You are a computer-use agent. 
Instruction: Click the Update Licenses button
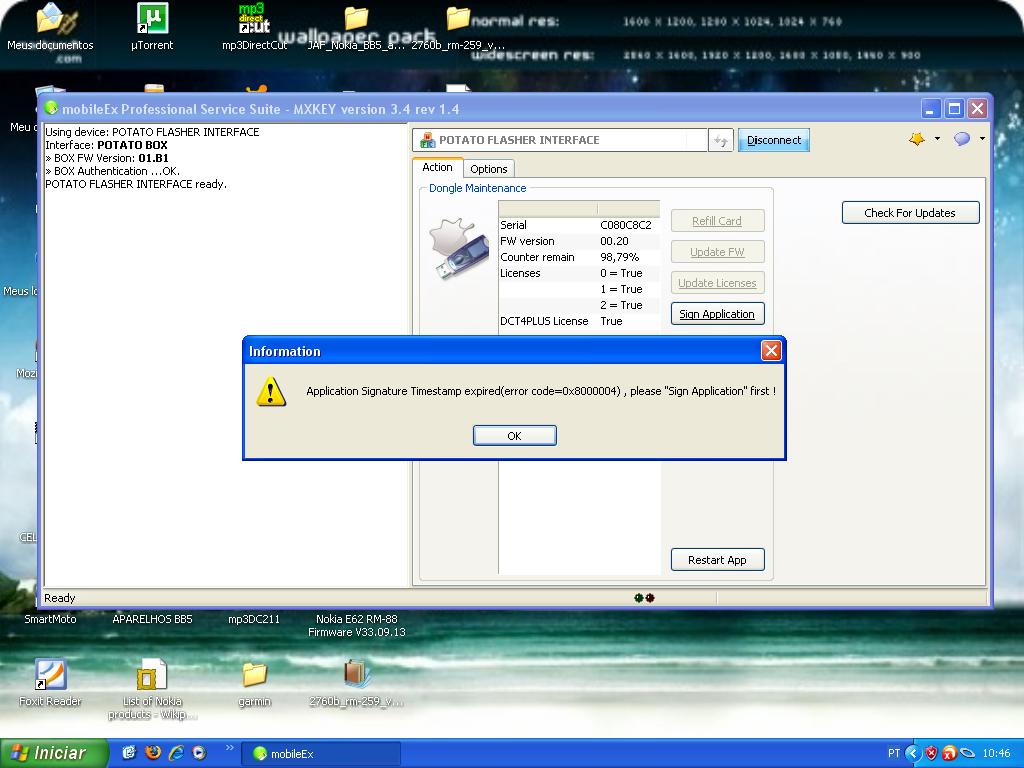[717, 283]
